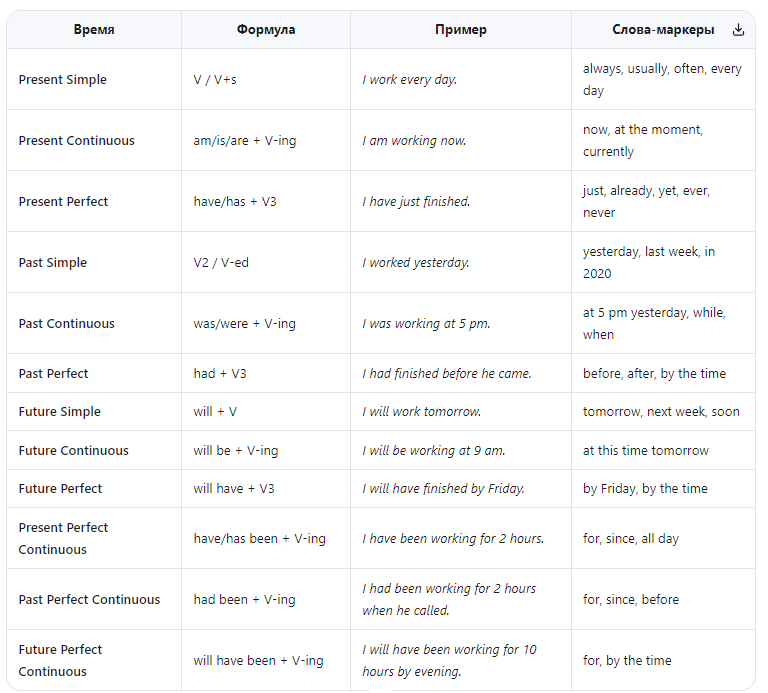Viewport: 768px width, 693px height.
Task: Select the Future Perfect Continuous label
Action: [x=60, y=660]
